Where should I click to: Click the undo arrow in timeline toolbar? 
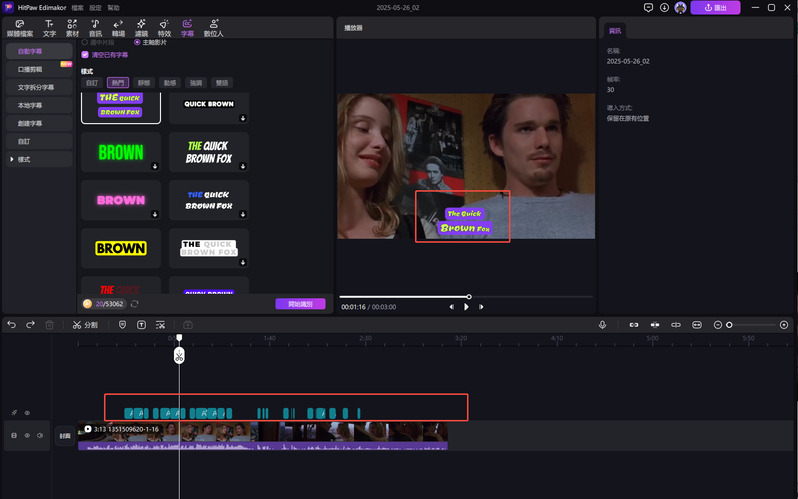pyautogui.click(x=12, y=325)
